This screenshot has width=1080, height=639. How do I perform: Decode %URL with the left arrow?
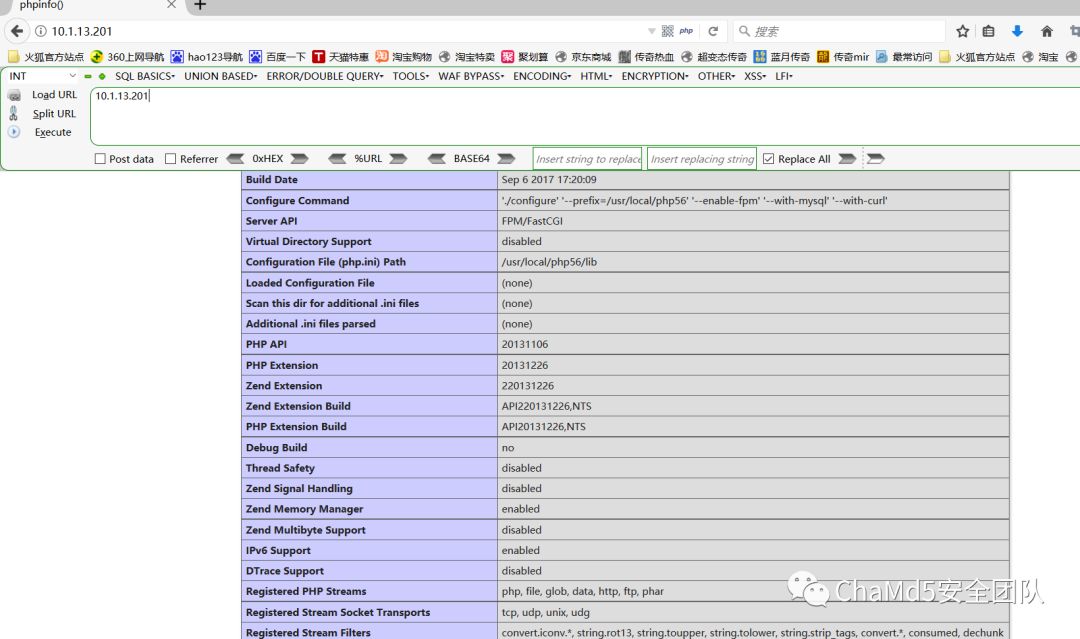[337, 158]
